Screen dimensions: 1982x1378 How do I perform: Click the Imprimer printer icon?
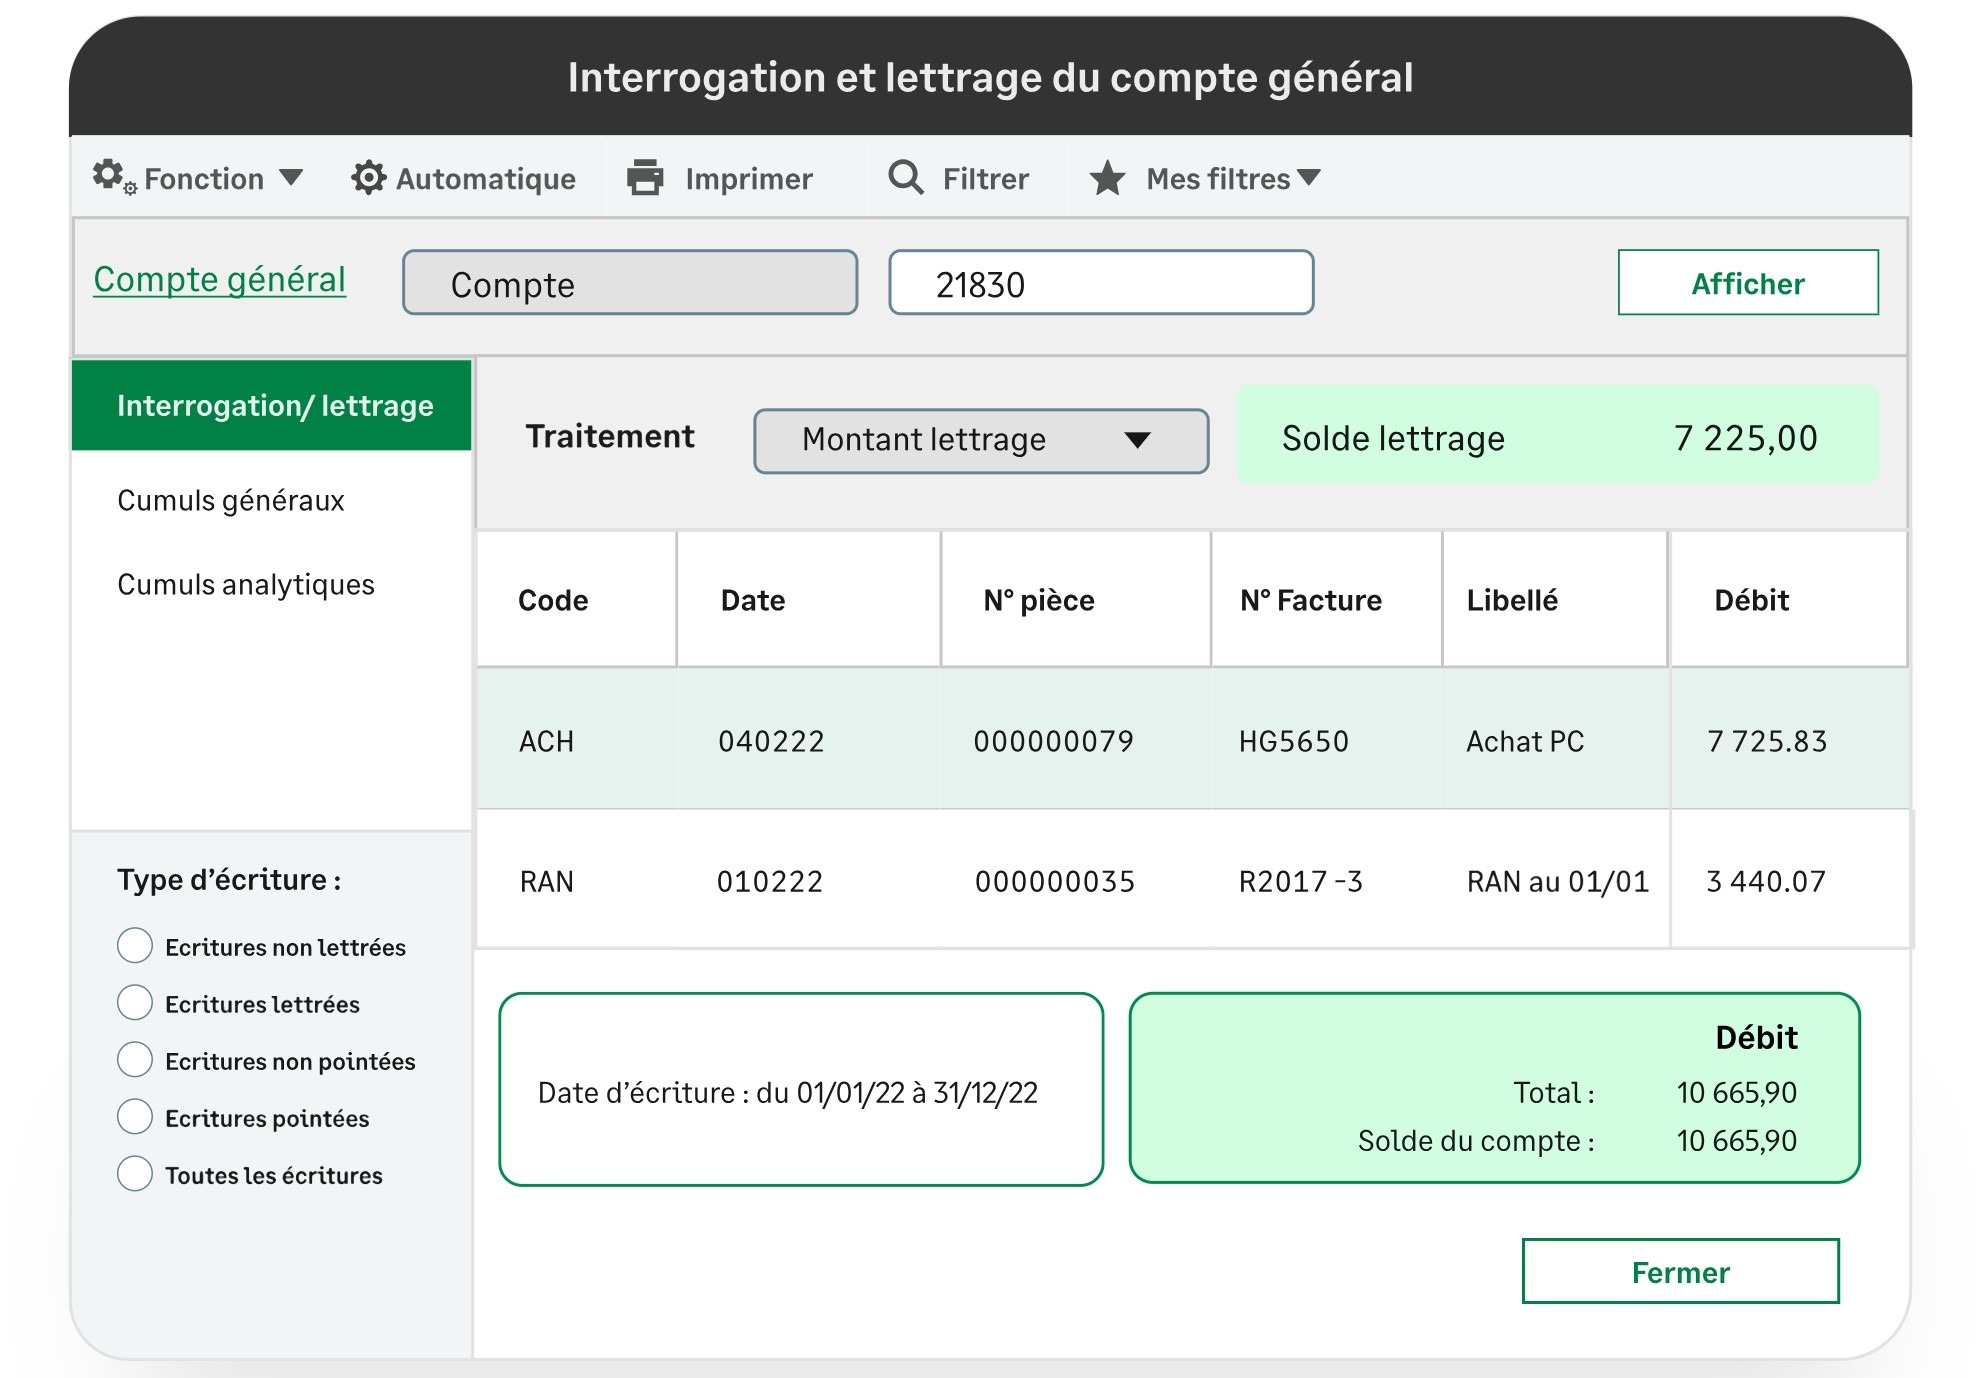click(645, 178)
